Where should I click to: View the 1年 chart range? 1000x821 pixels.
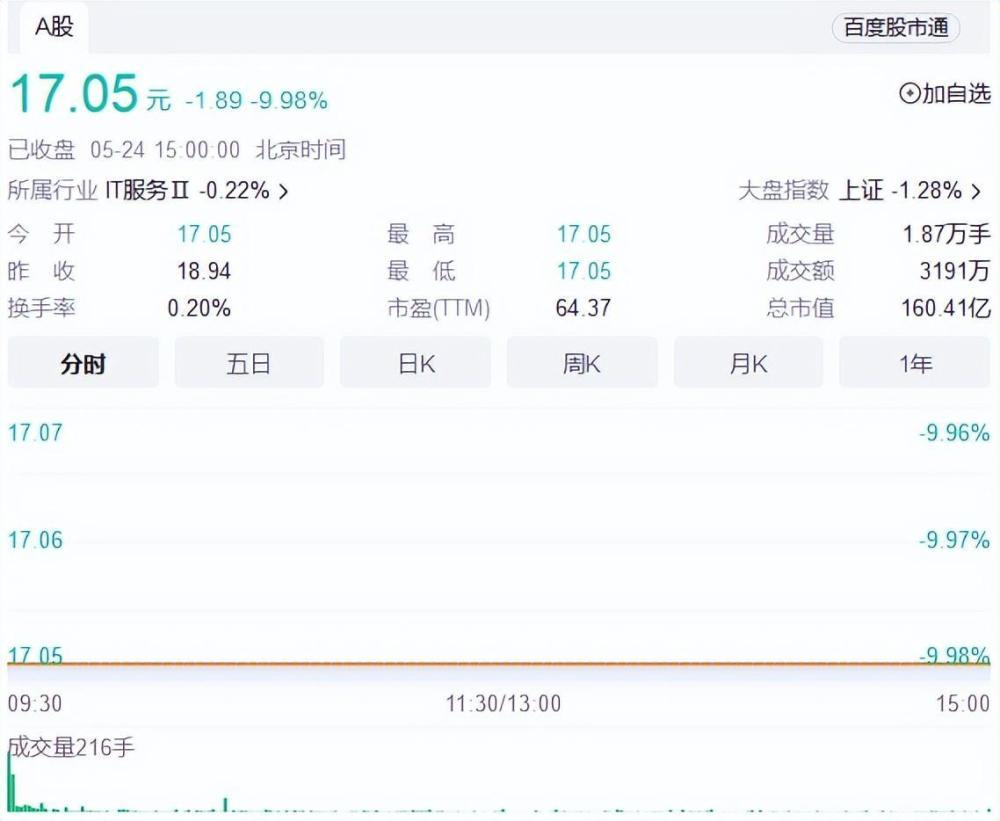coord(915,364)
